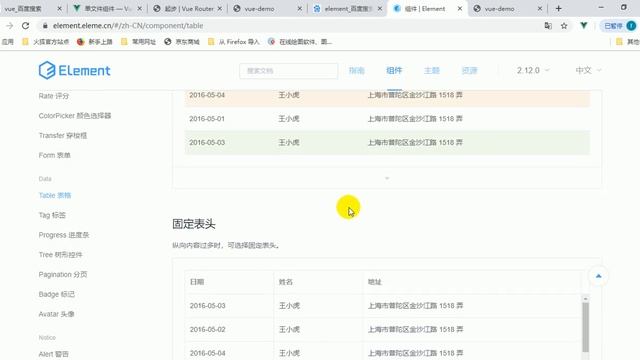
Task: Open the 资源 nav link
Action: 469,71
